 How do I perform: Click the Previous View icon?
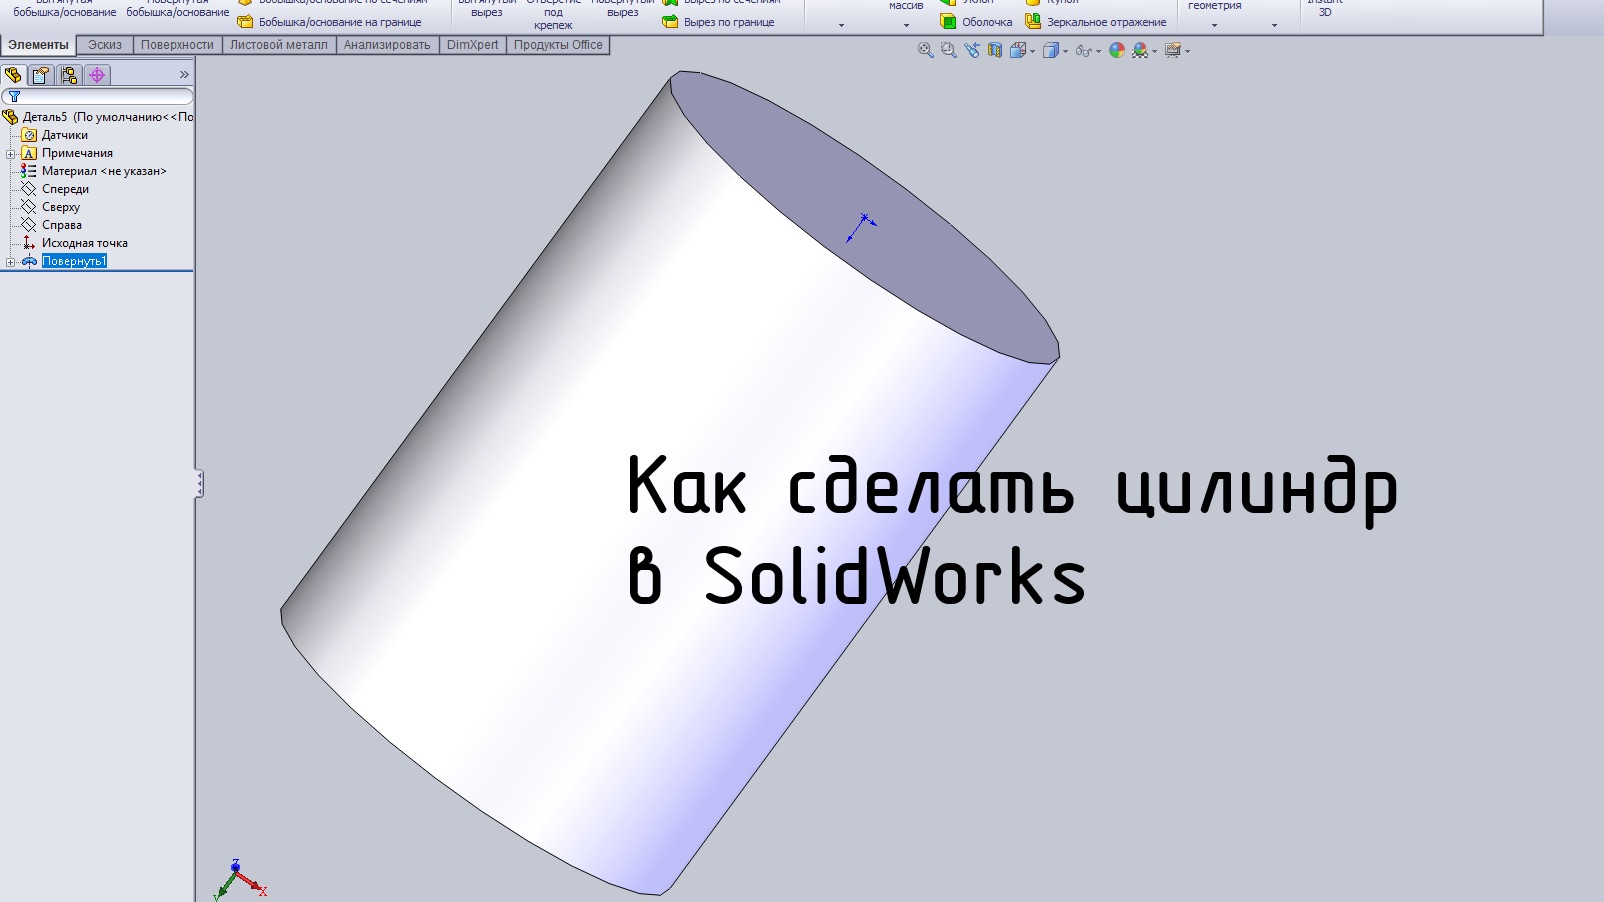[972, 50]
